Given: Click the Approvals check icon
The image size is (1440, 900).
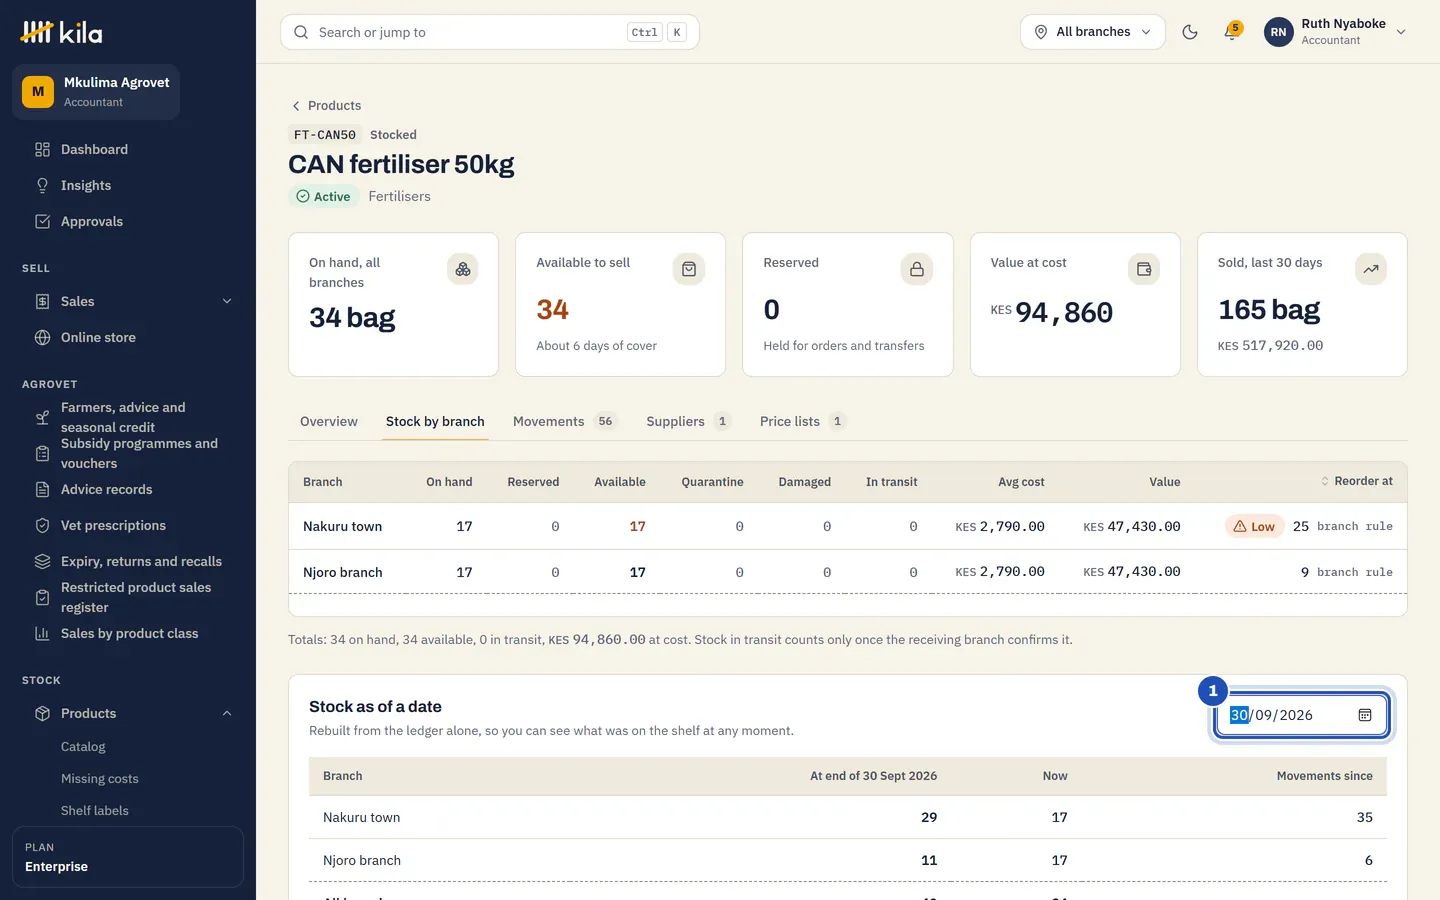Looking at the screenshot, I should pos(42,222).
